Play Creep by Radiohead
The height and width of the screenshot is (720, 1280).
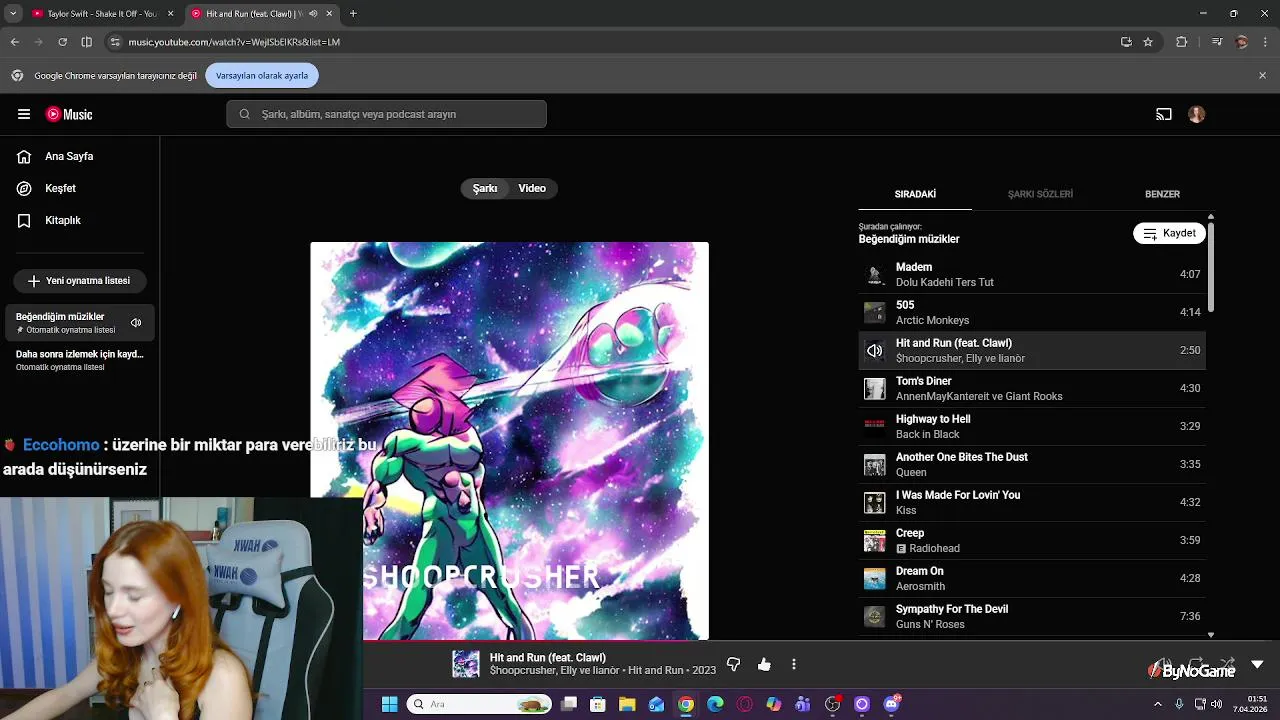1032,540
